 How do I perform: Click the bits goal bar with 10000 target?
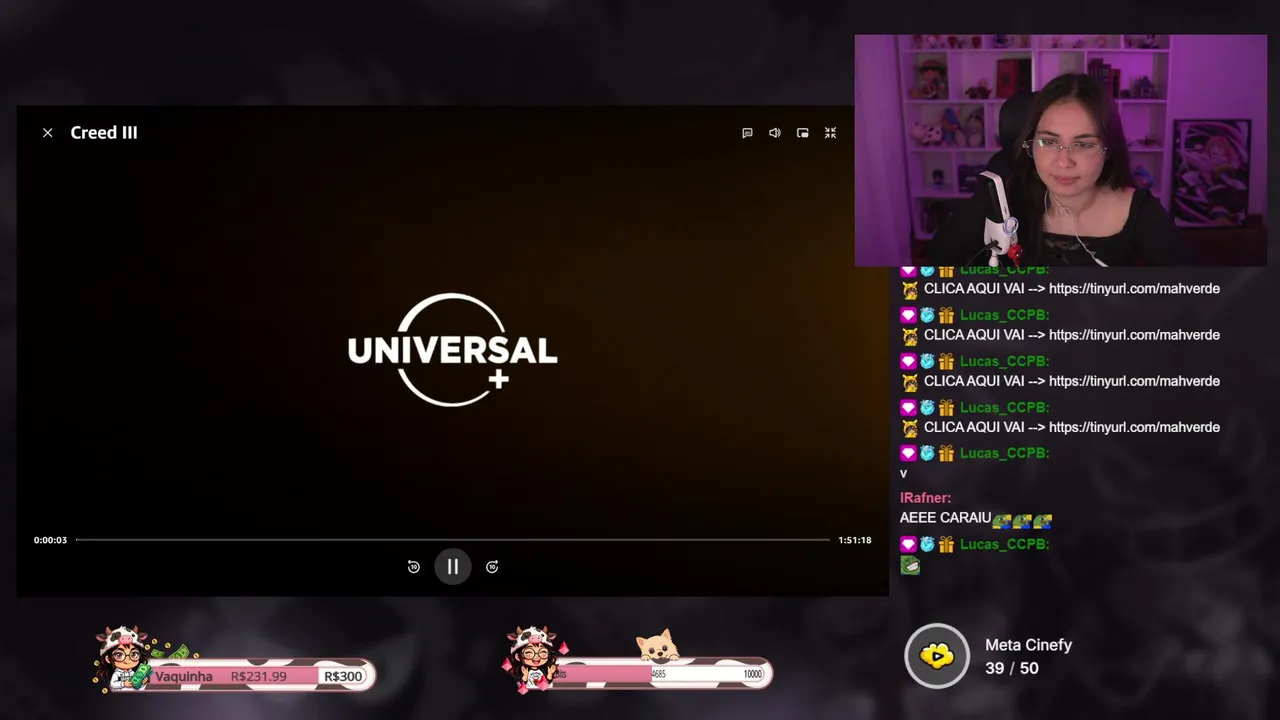click(x=660, y=674)
